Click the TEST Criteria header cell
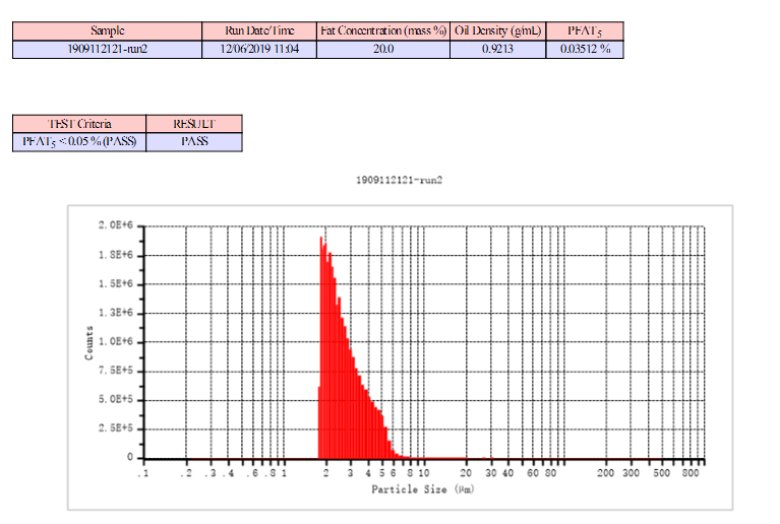Screen dimensions: 780x524 tap(79, 124)
